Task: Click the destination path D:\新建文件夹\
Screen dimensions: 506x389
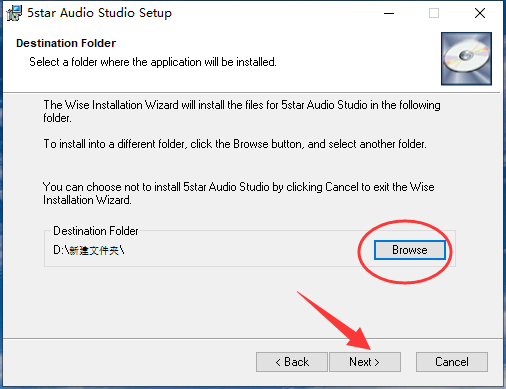Action: [89, 250]
